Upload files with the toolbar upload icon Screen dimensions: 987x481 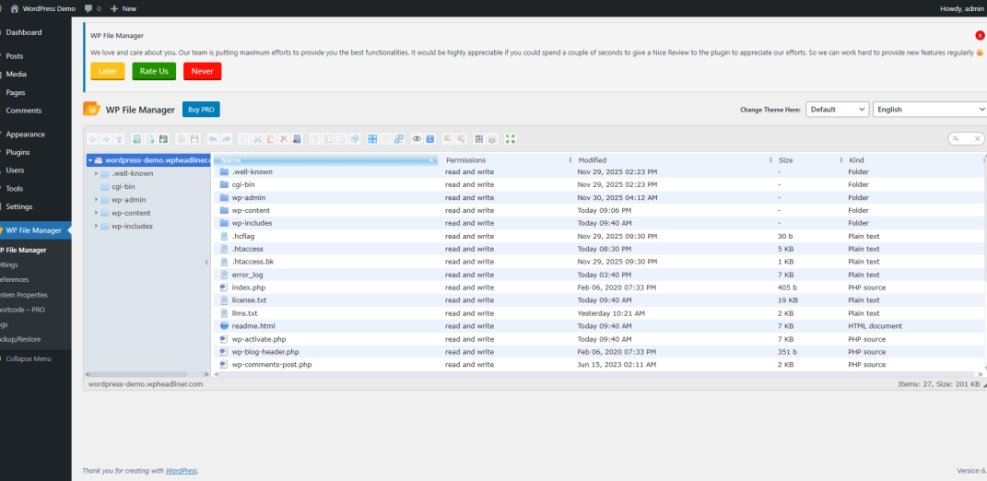164,139
